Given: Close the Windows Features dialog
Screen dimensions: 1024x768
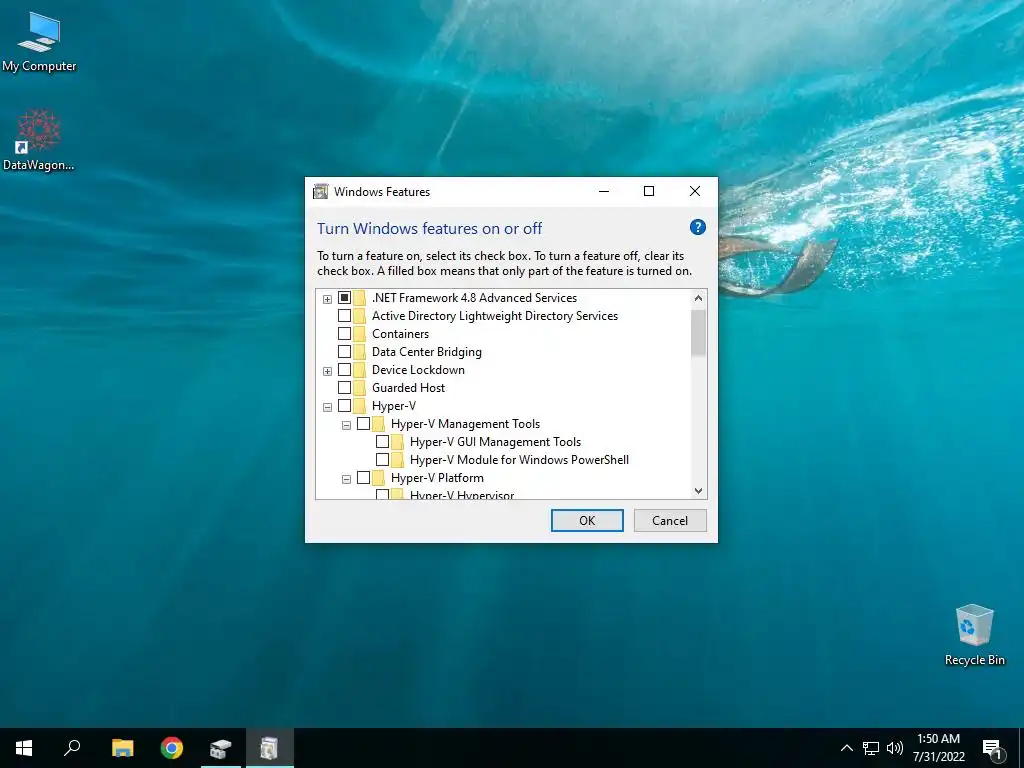Looking at the screenshot, I should click(695, 191).
